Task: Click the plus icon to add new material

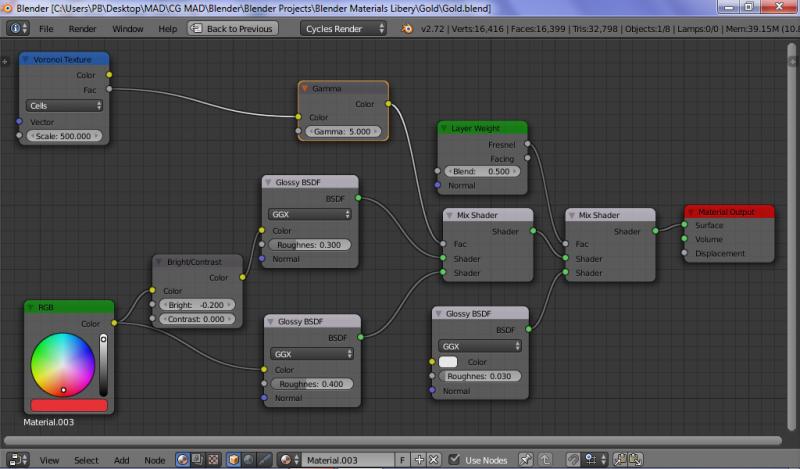Action: pos(419,460)
